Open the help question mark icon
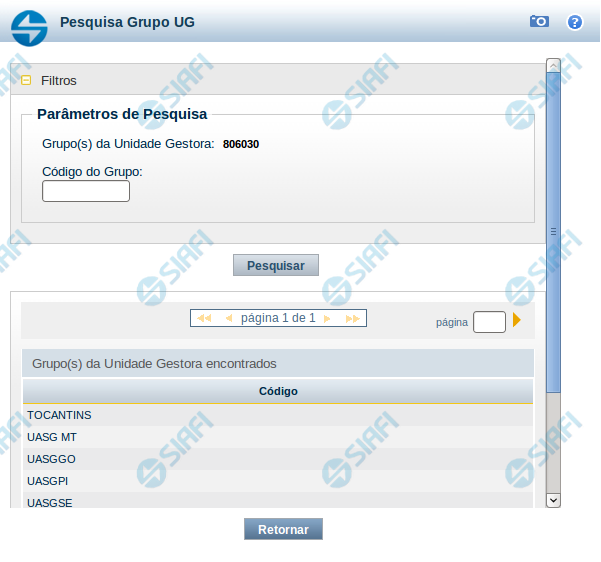 pos(574,22)
